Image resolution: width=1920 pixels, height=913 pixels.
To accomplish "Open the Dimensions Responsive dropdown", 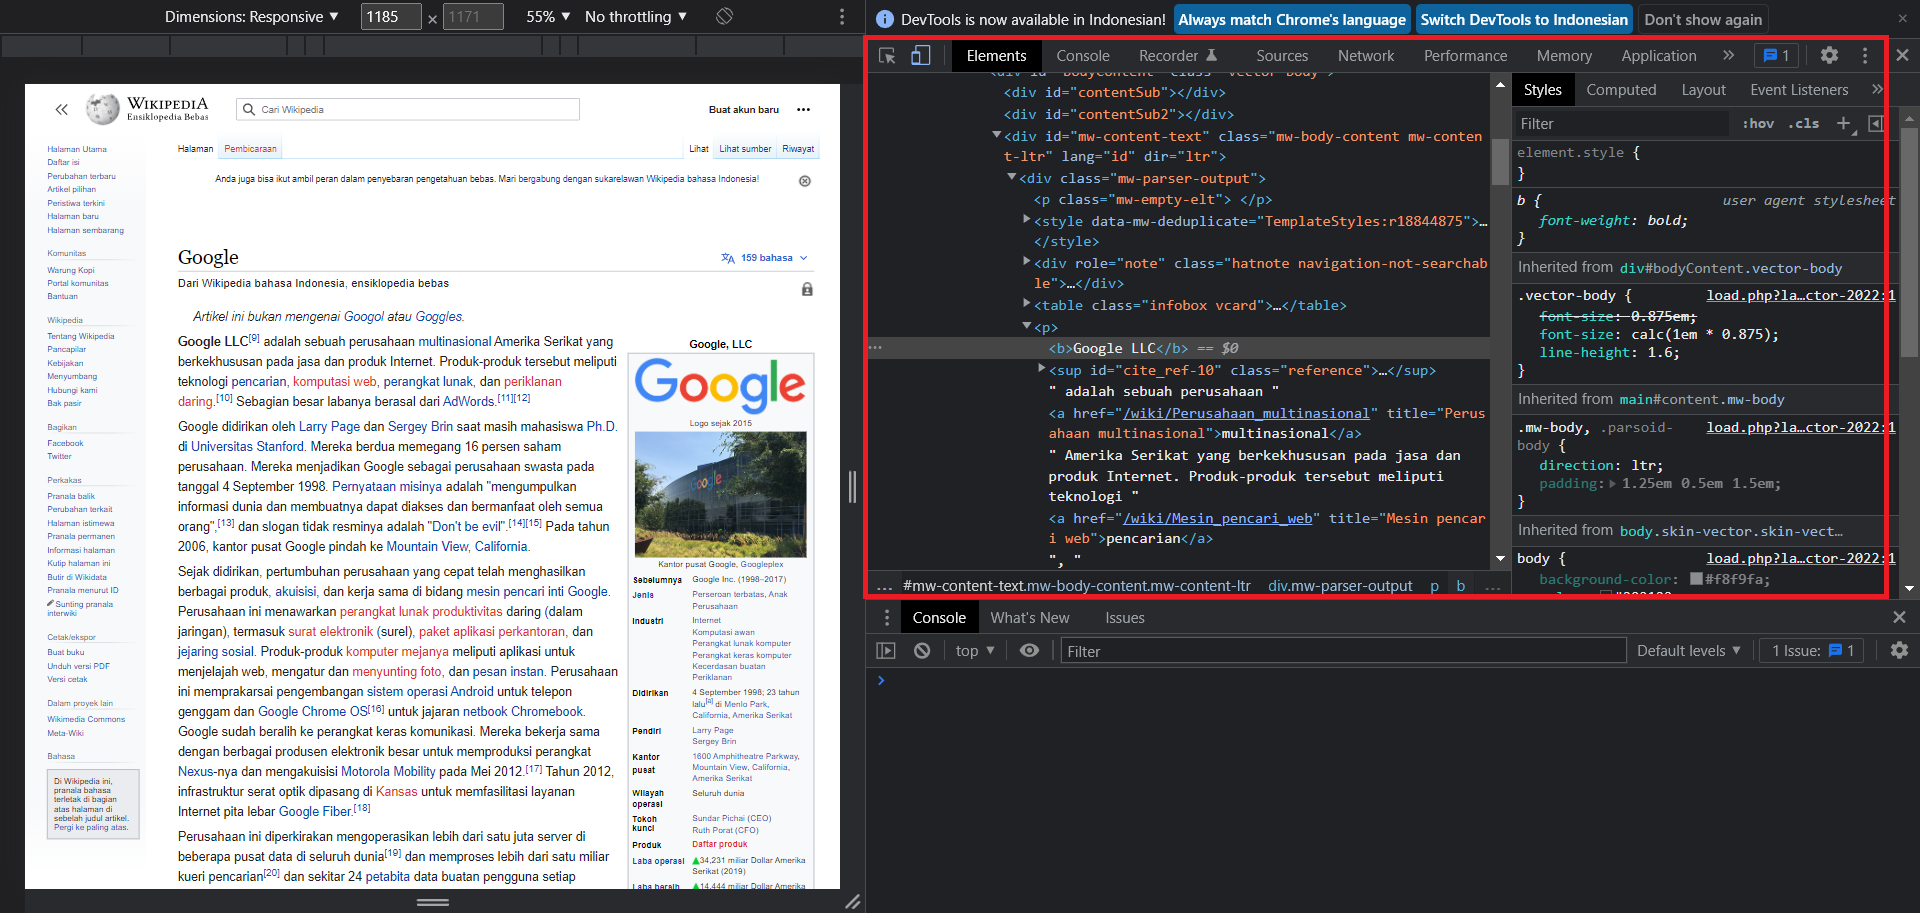I will pyautogui.click(x=252, y=17).
